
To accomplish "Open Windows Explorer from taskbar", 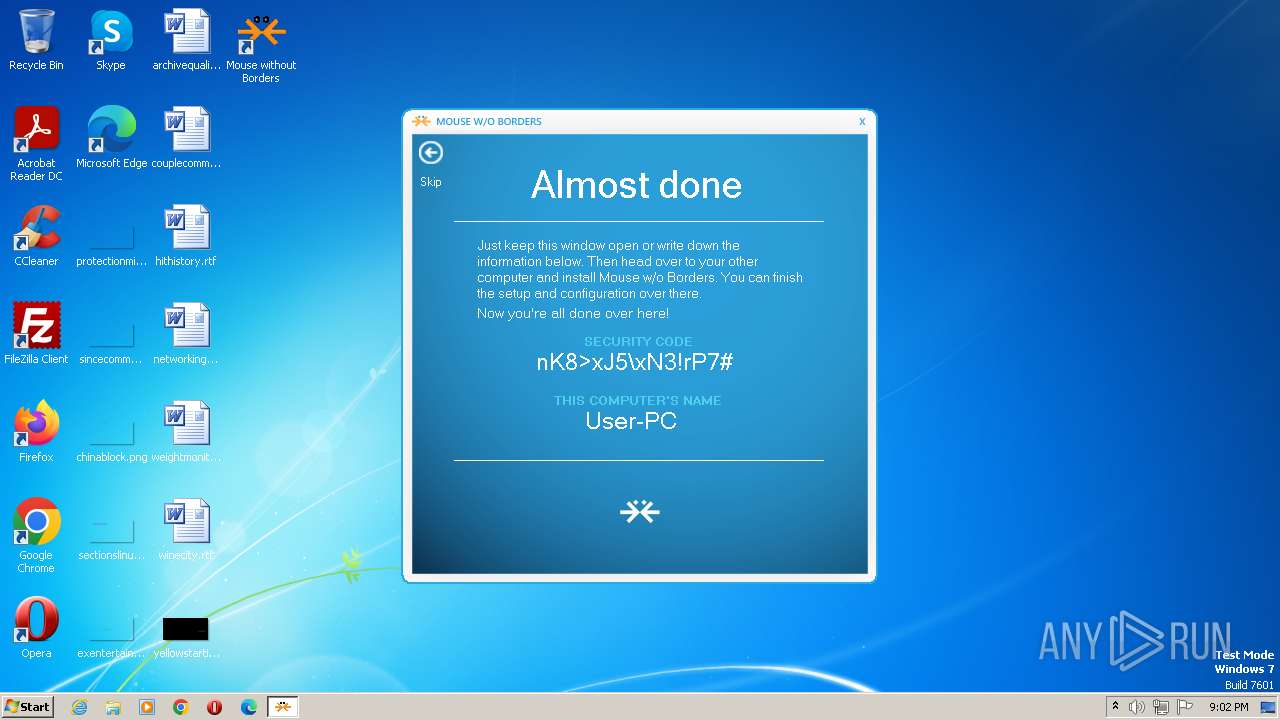I will point(113,707).
